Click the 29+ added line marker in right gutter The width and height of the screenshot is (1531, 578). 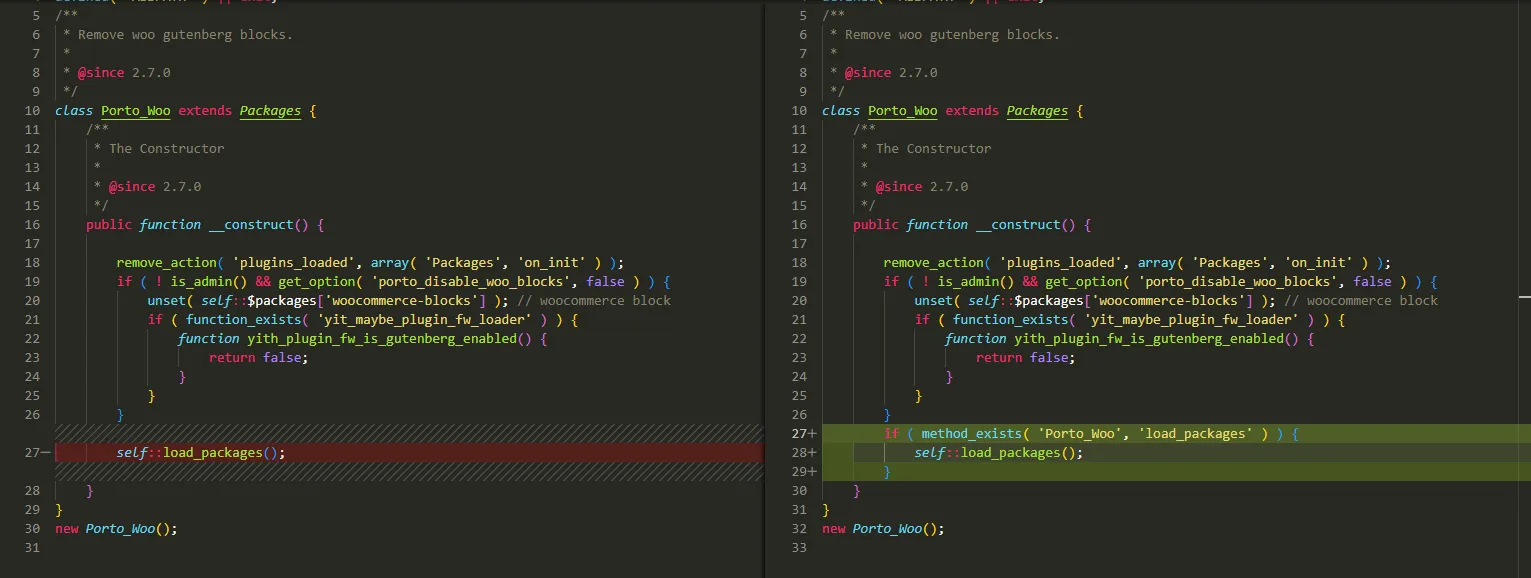tap(804, 471)
